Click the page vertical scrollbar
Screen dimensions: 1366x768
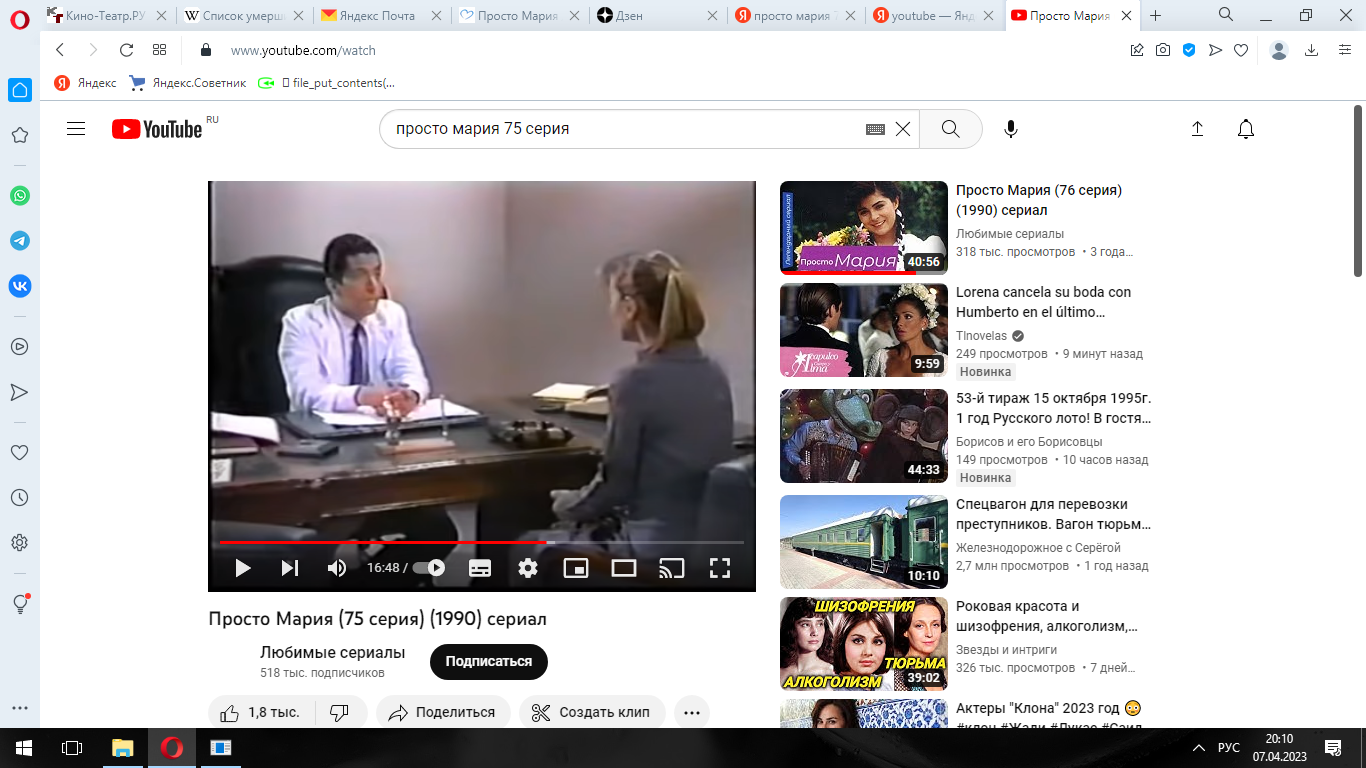tap(1358, 190)
